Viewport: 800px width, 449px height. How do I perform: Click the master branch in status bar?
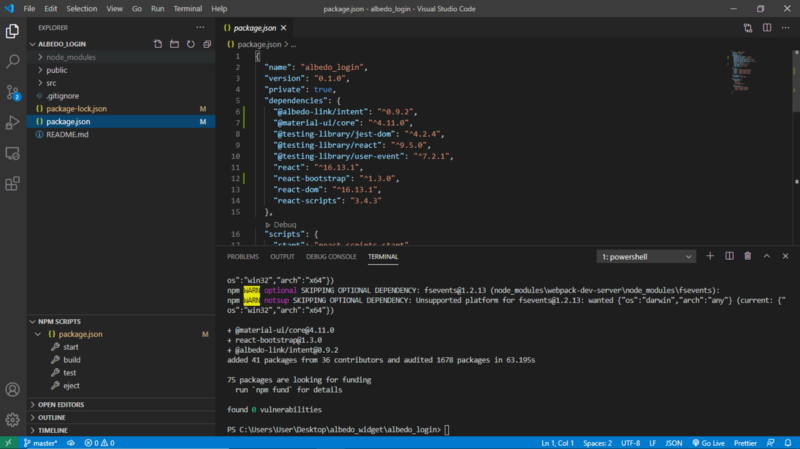click(40, 443)
